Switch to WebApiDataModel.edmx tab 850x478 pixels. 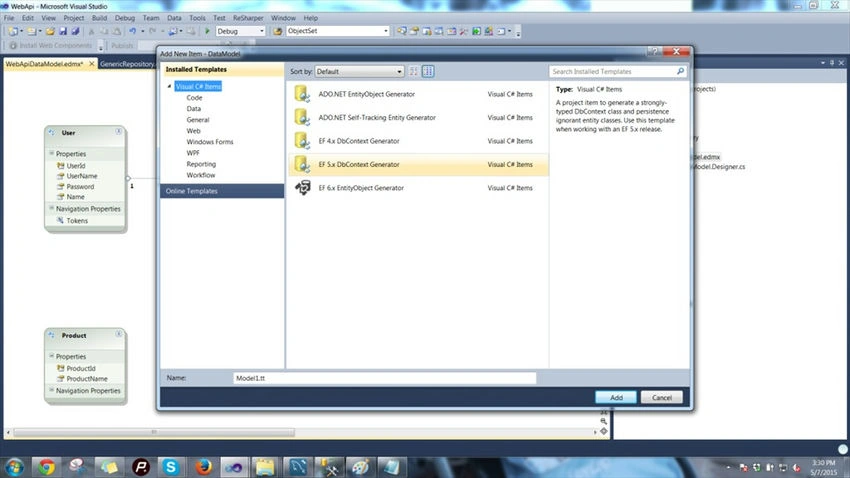point(44,64)
